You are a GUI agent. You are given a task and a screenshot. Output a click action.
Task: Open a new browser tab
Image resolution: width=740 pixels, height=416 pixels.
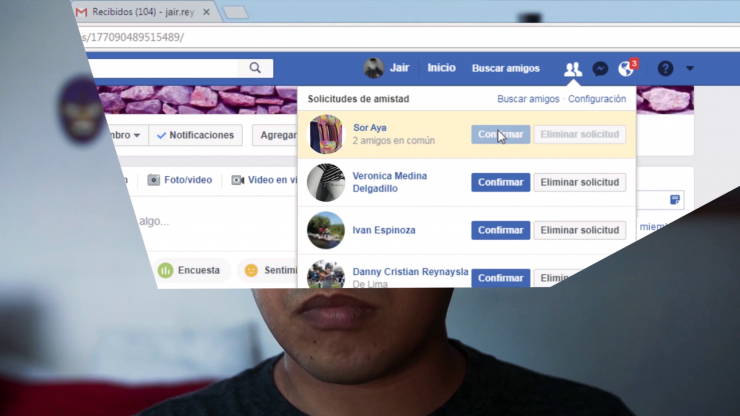coord(235,12)
